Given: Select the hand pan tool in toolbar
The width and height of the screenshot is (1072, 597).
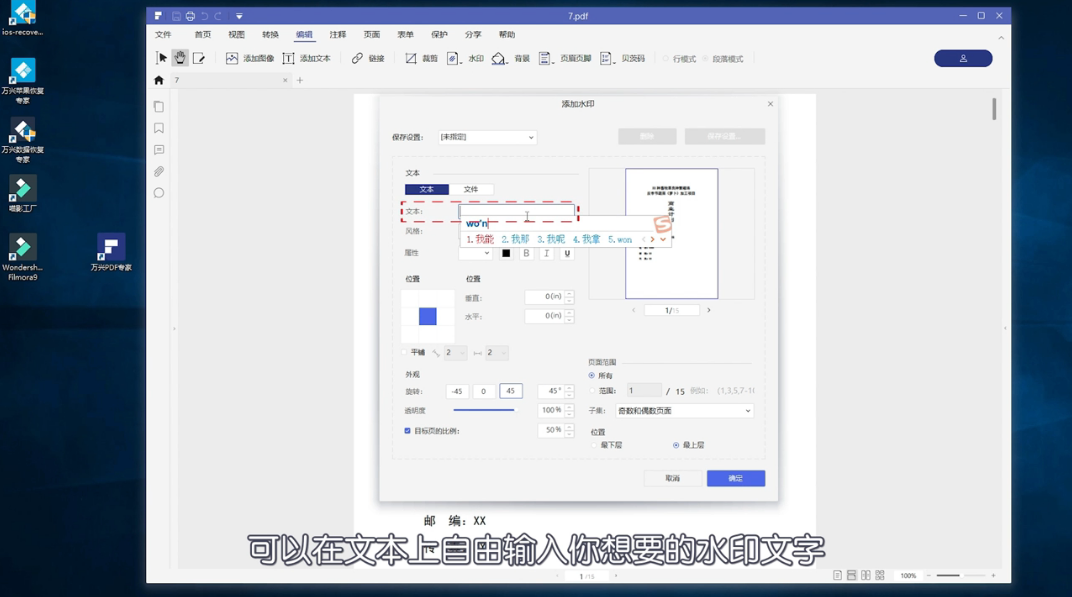Looking at the screenshot, I should pyautogui.click(x=180, y=58).
